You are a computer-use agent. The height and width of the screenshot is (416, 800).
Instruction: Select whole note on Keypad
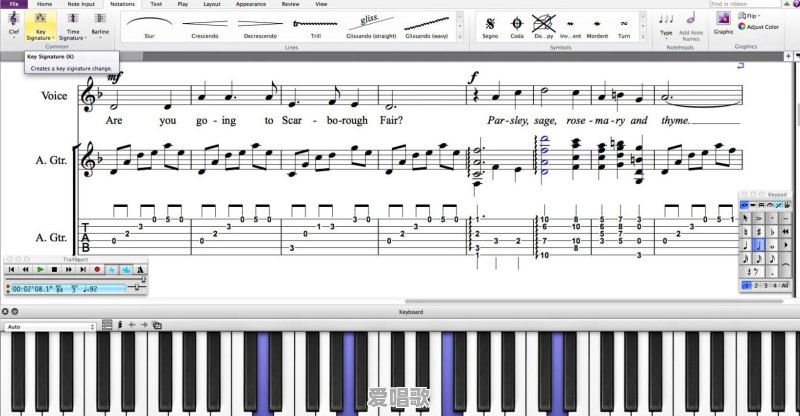point(772,245)
